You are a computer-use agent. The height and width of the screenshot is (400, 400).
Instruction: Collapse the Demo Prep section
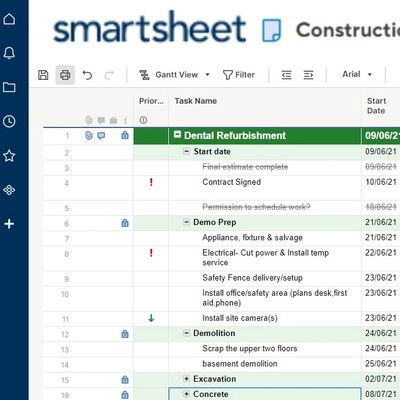coord(187,222)
